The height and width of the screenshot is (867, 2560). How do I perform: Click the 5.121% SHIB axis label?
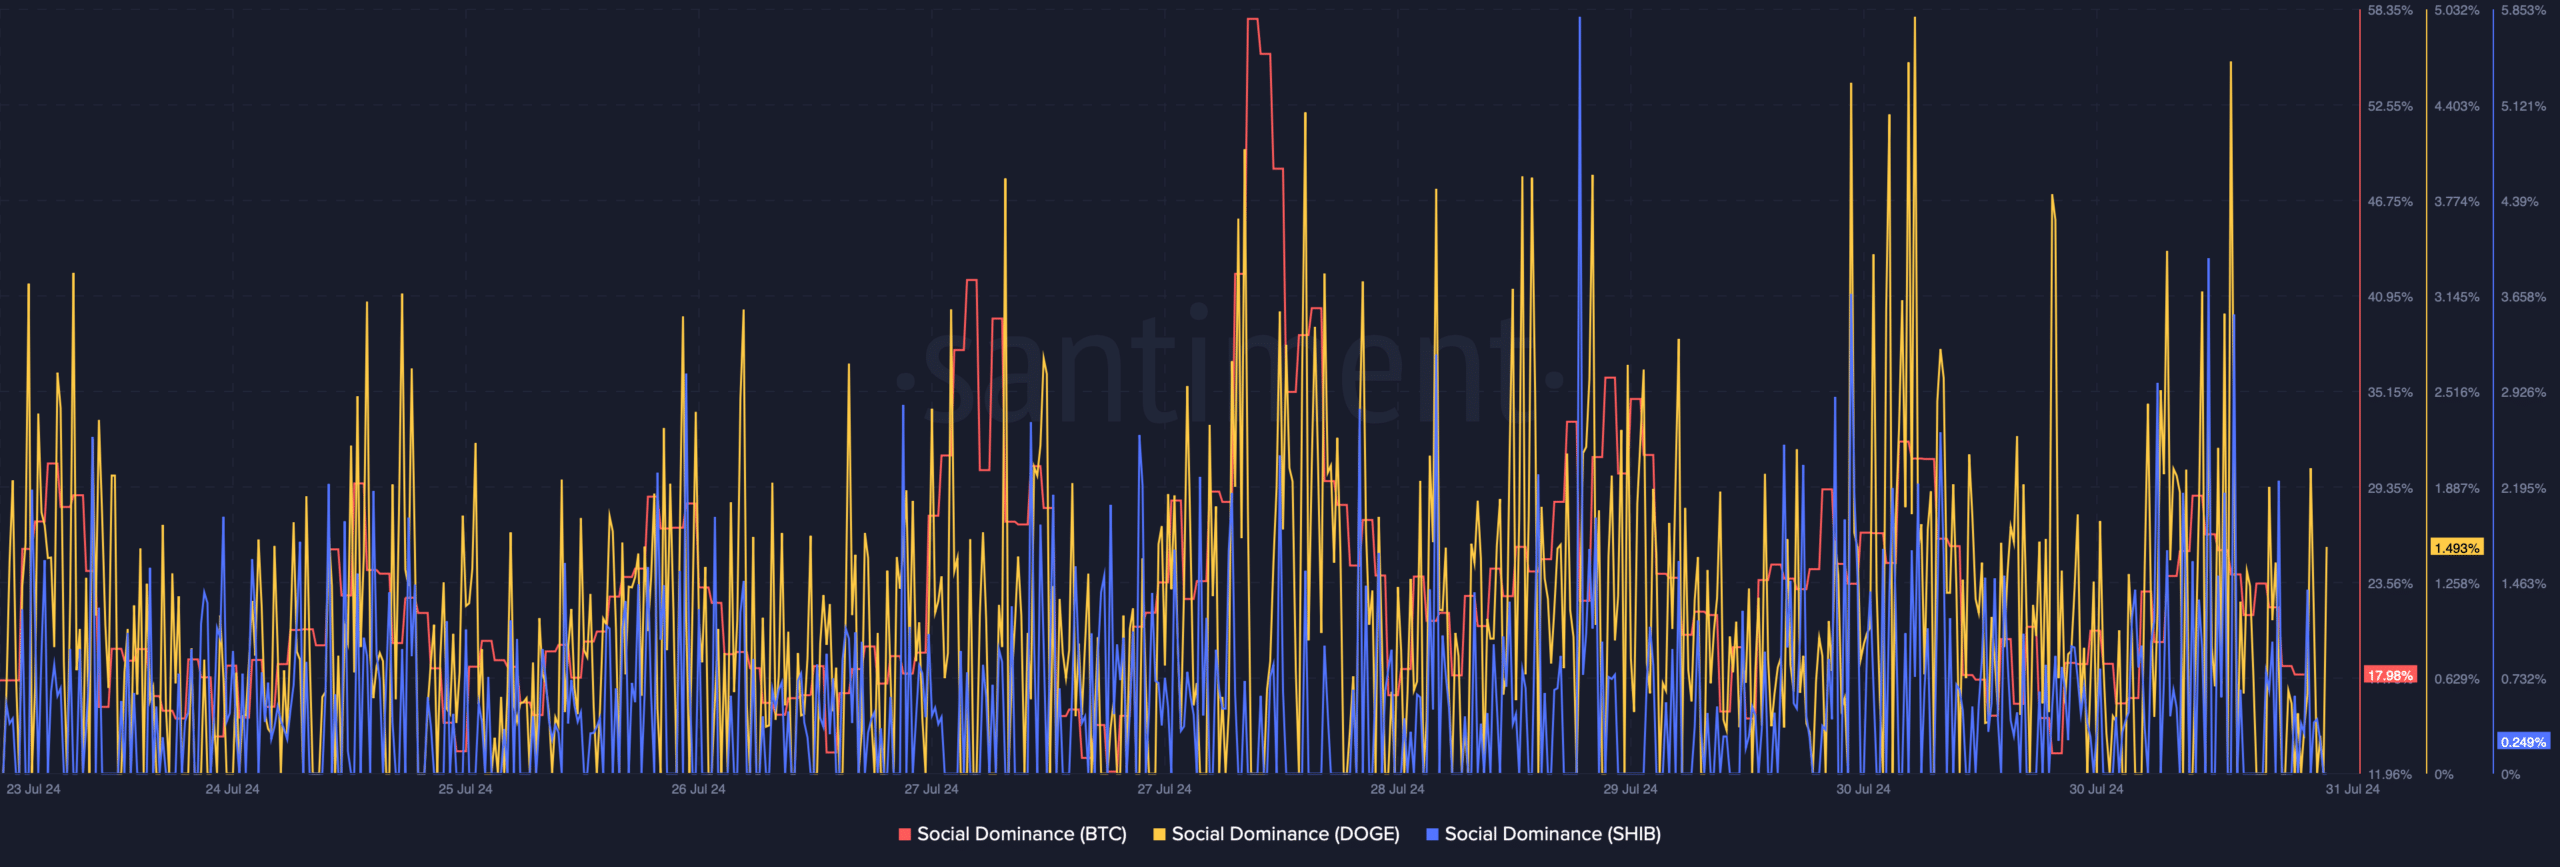click(2524, 106)
